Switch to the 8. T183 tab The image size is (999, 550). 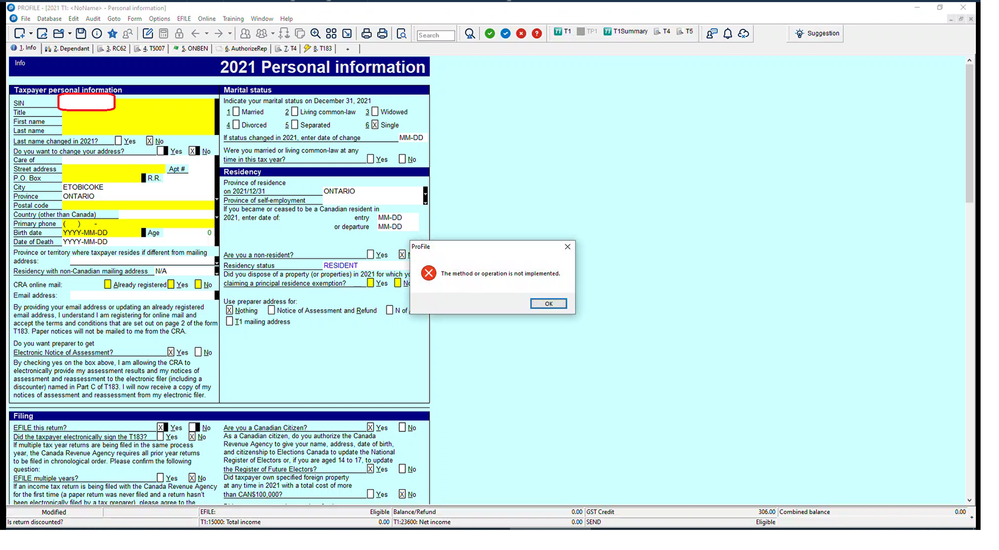pyautogui.click(x=318, y=48)
